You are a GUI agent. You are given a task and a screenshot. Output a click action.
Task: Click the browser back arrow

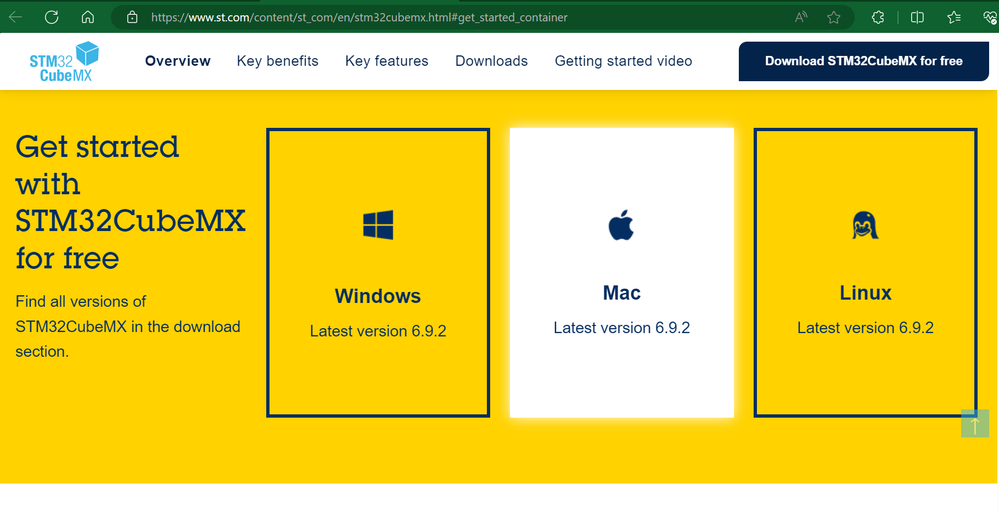tap(15, 17)
